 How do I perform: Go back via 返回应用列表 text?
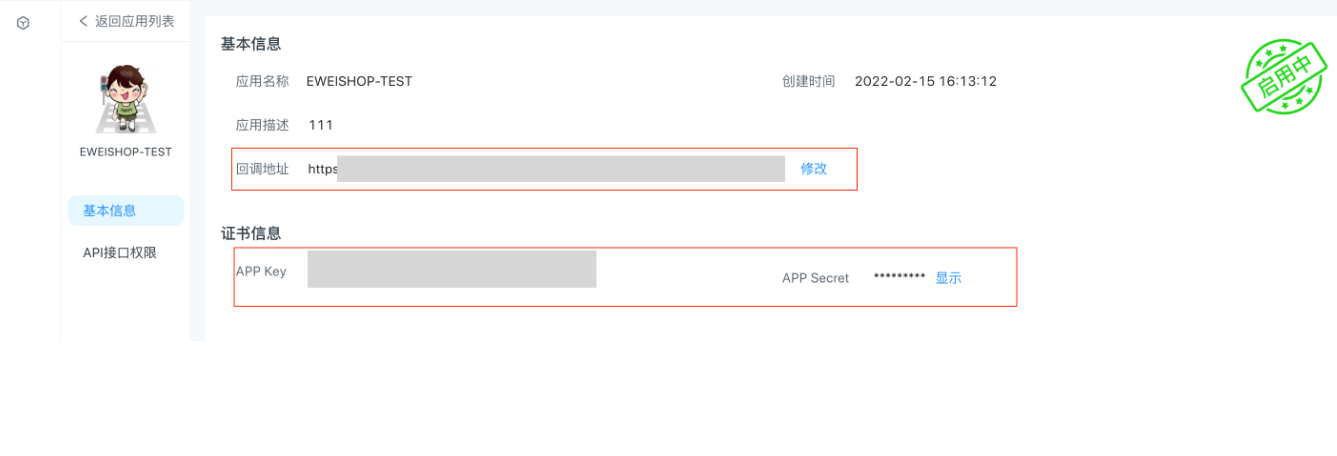(x=135, y=21)
